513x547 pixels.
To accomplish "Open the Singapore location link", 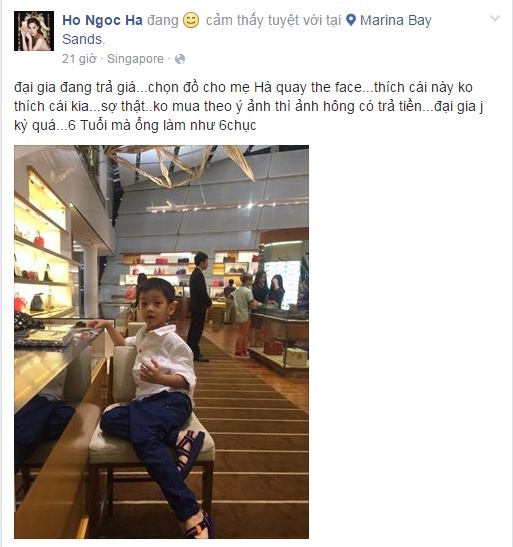I will [135, 59].
